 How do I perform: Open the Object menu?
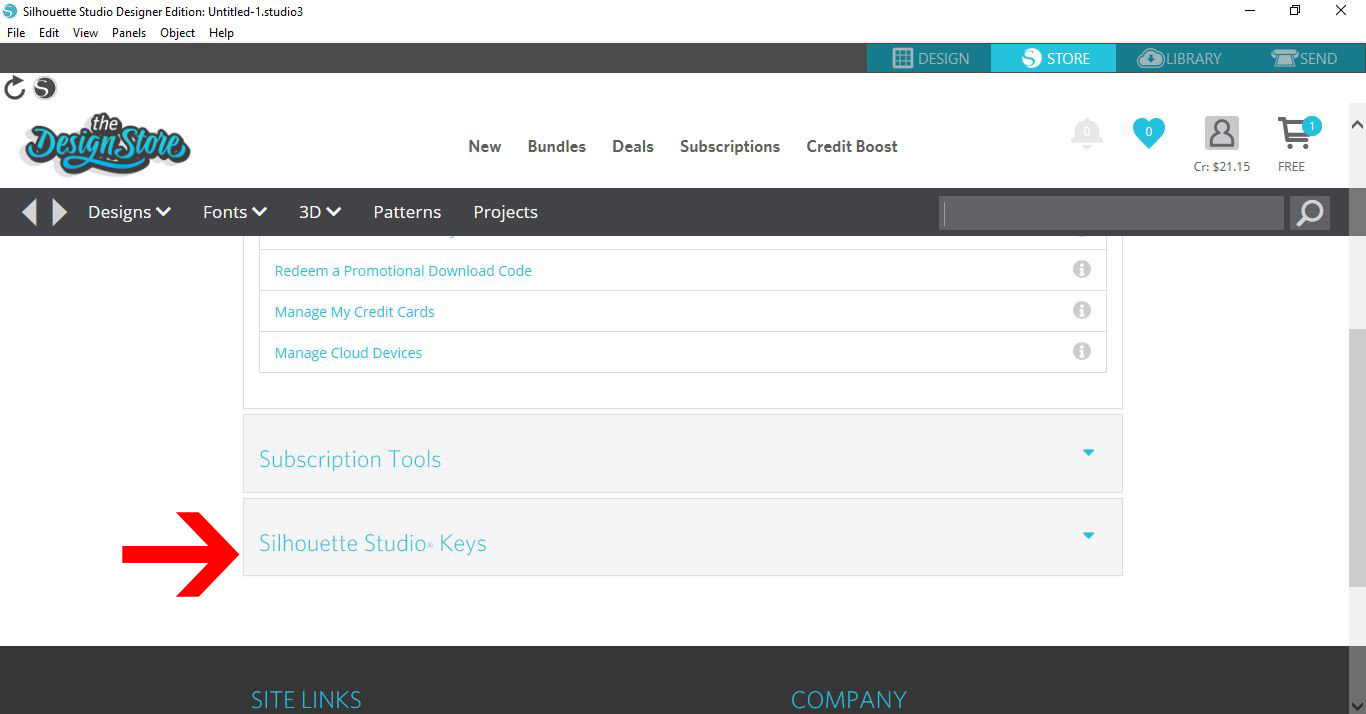tap(178, 33)
